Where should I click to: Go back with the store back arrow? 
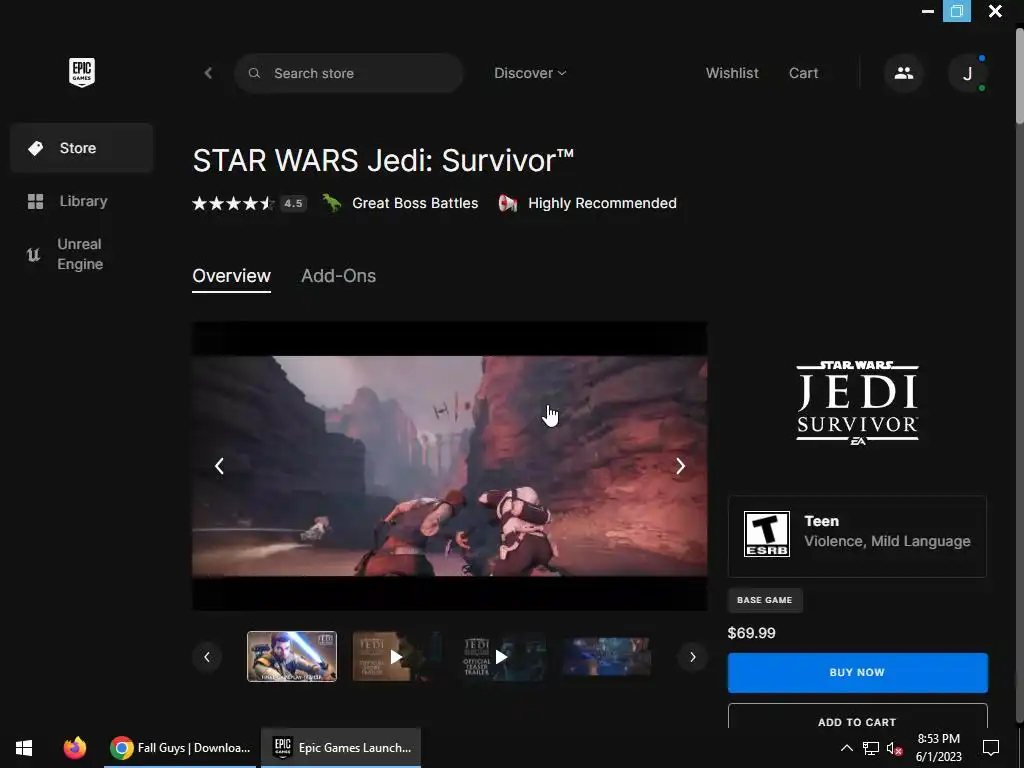pos(208,73)
